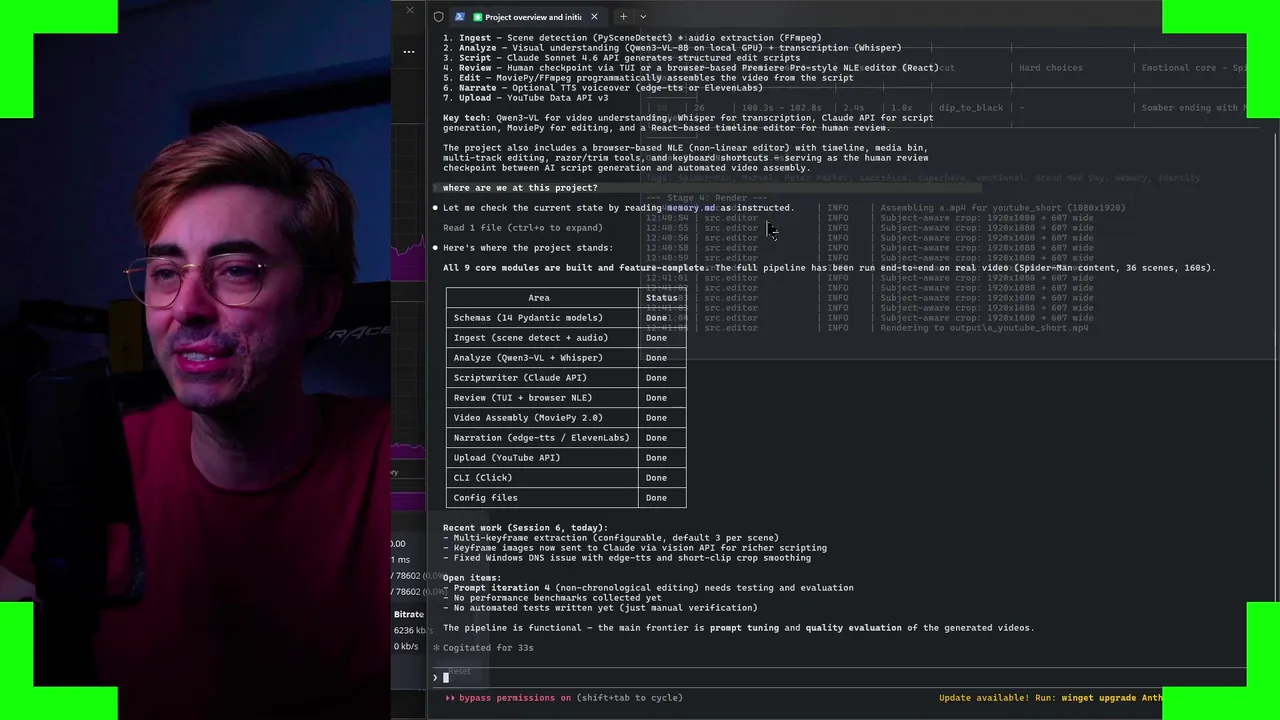
Task: Click the 'Config files' table cell
Action: [542, 498]
